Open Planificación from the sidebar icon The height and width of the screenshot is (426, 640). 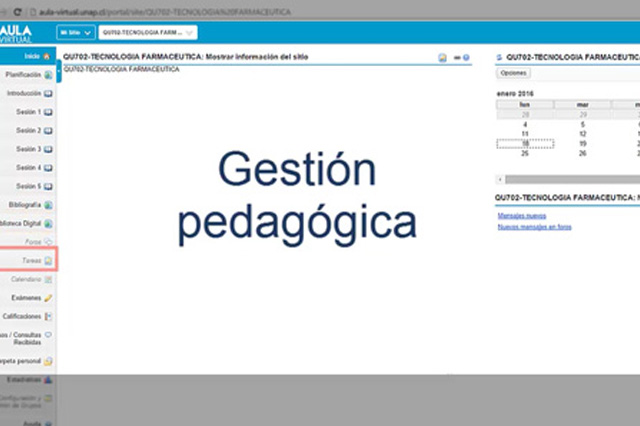pyautogui.click(x=48, y=75)
